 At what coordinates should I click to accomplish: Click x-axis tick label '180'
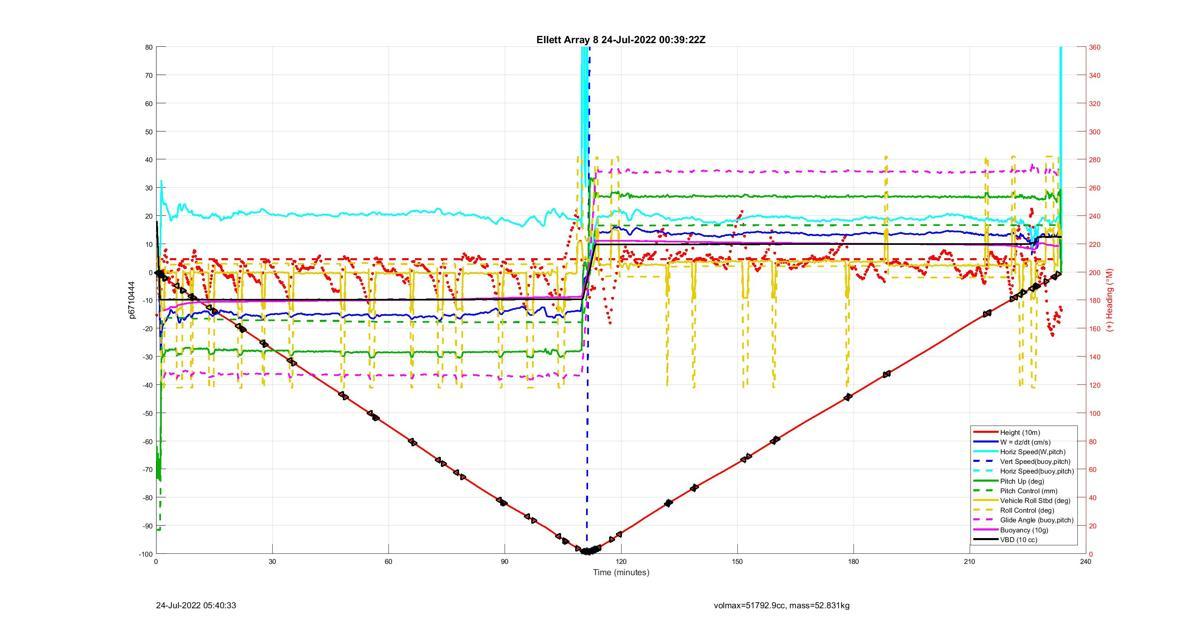853,562
